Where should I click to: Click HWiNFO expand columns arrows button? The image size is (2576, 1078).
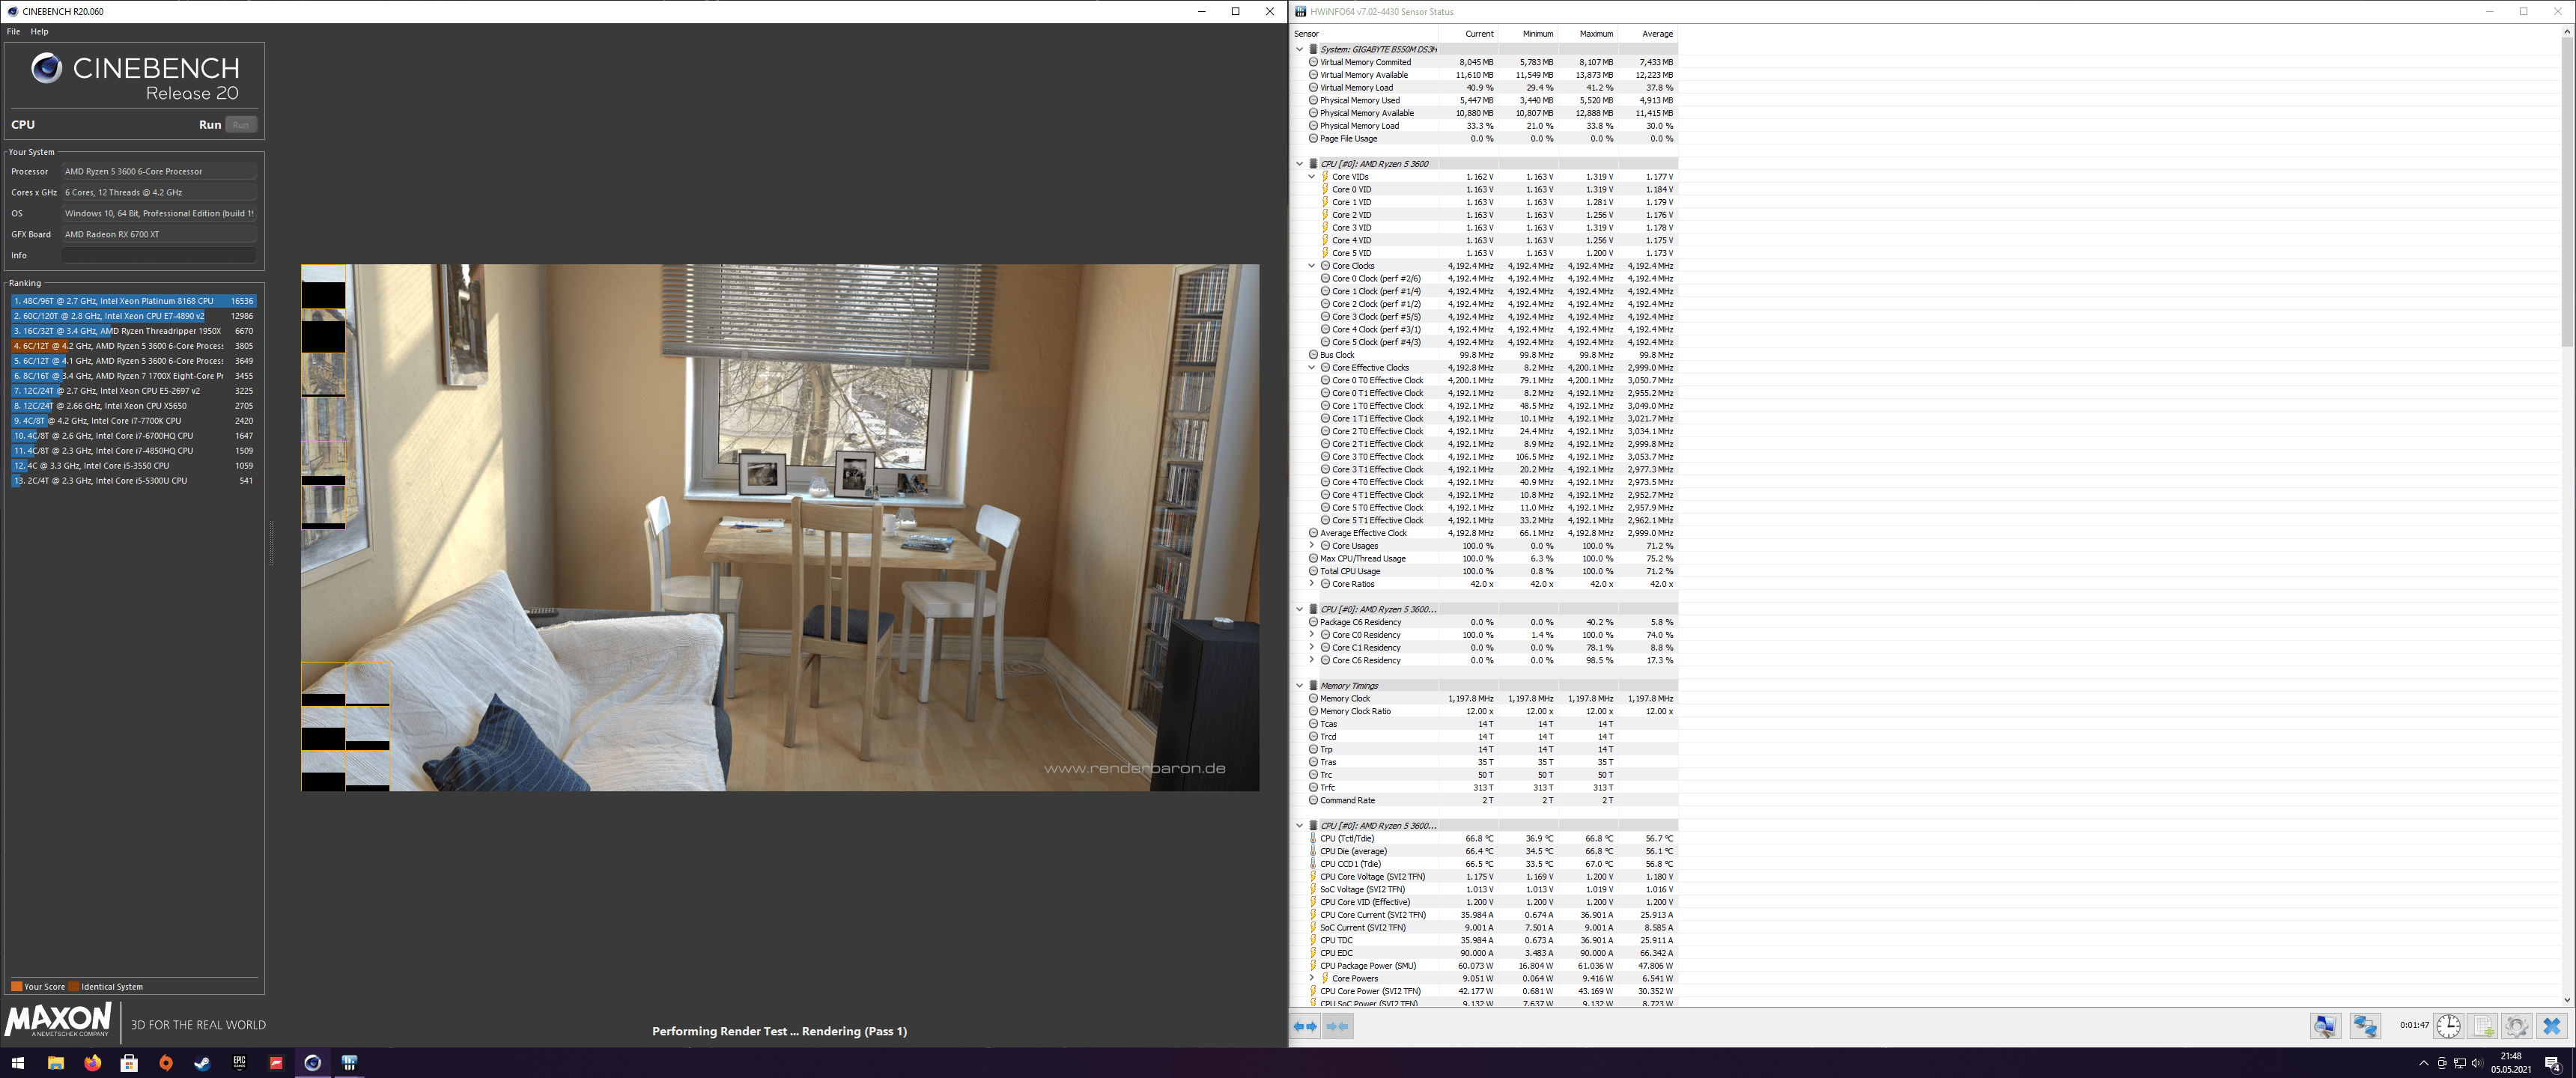pos(1305,1026)
